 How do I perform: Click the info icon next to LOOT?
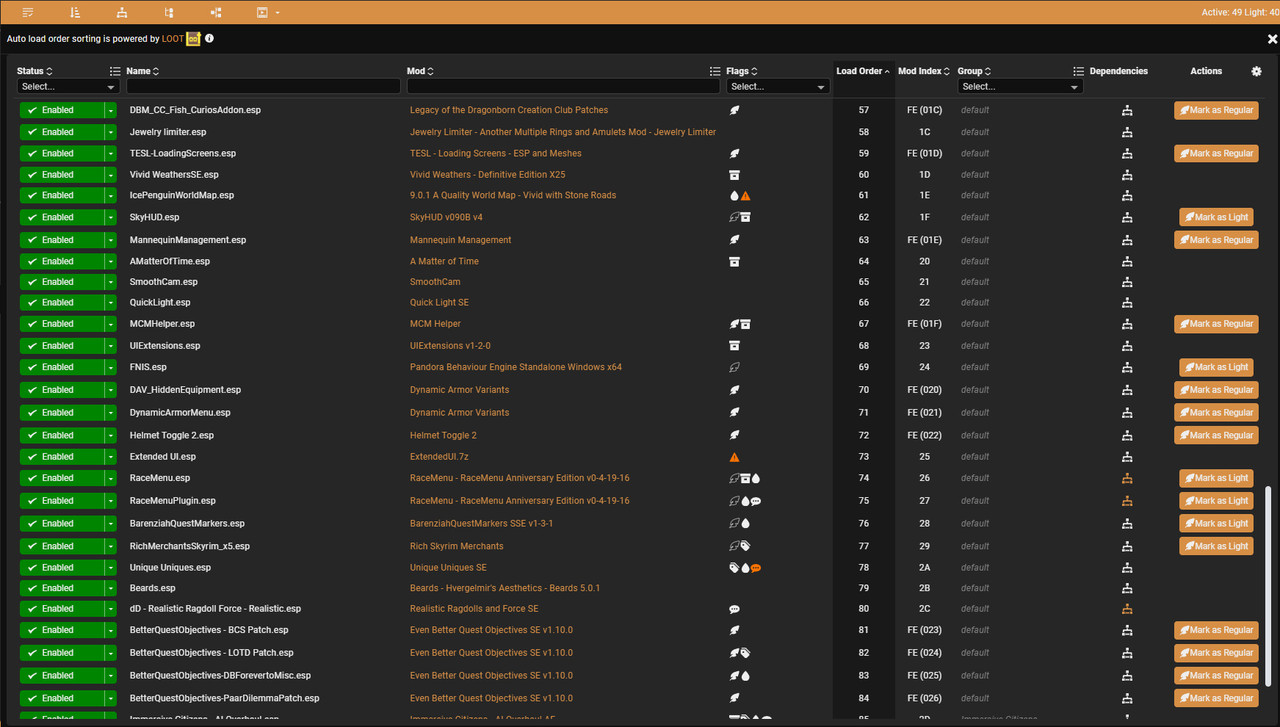pos(209,39)
